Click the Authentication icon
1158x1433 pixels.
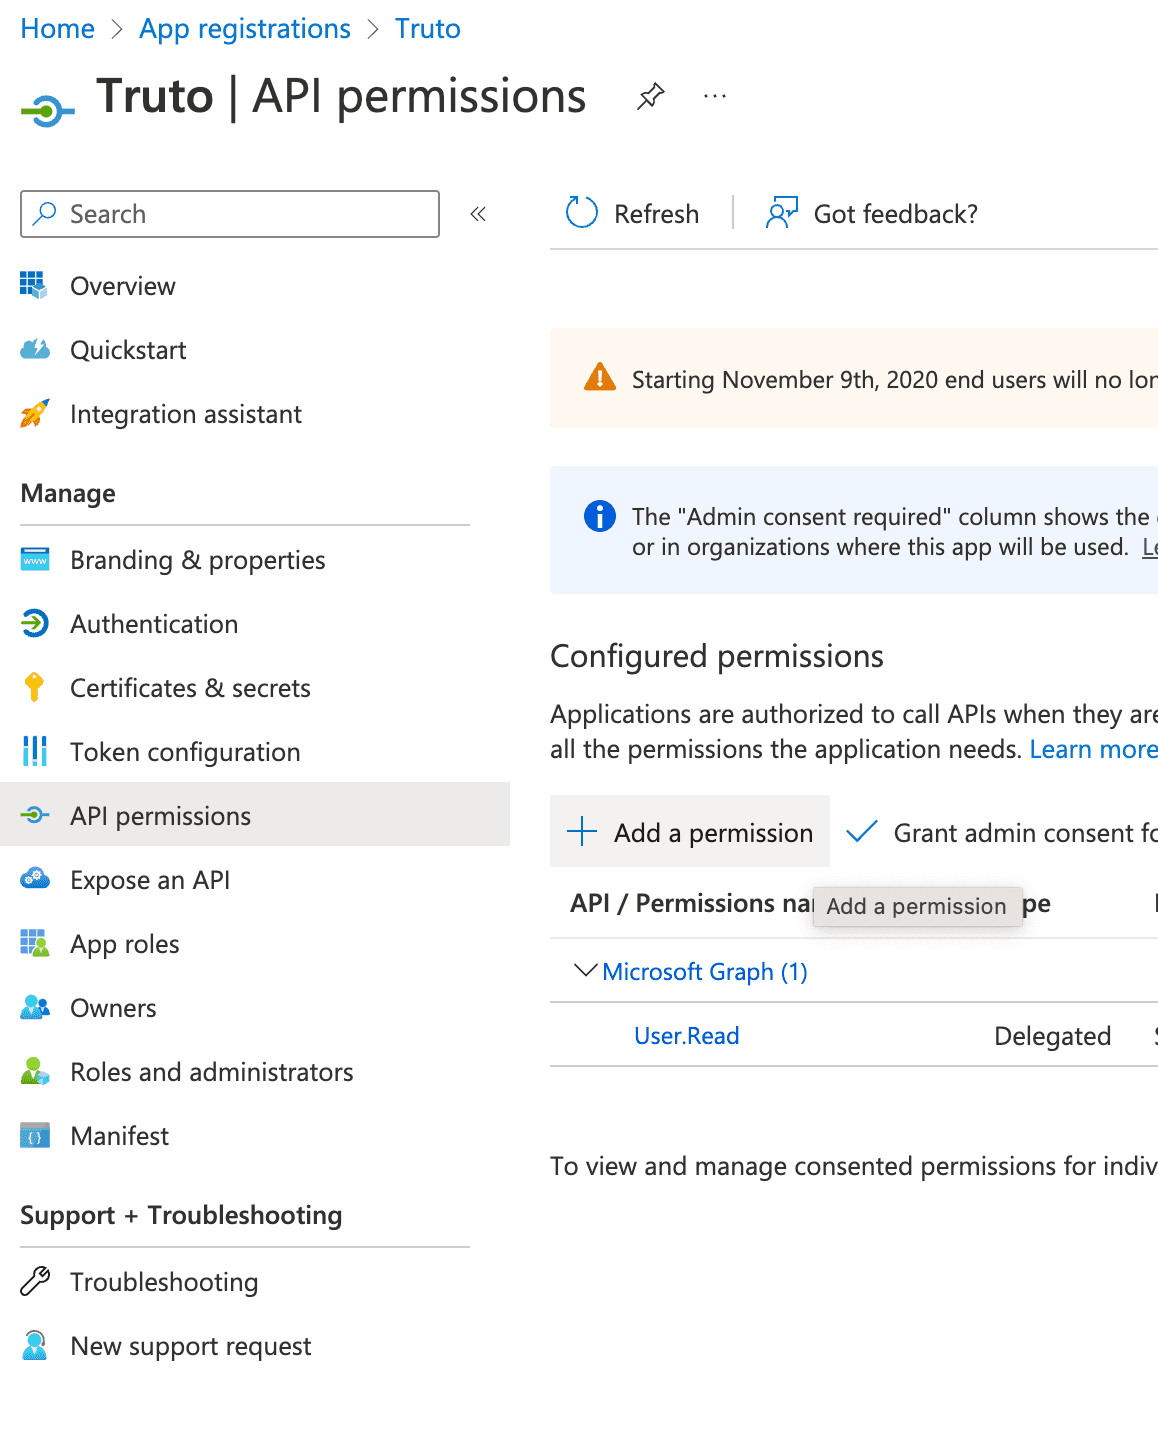click(33, 623)
